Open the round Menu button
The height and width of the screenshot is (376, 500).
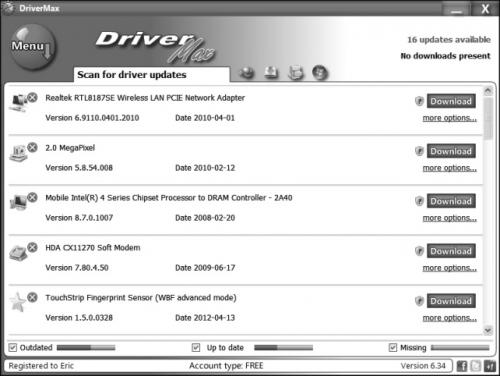coord(32,47)
